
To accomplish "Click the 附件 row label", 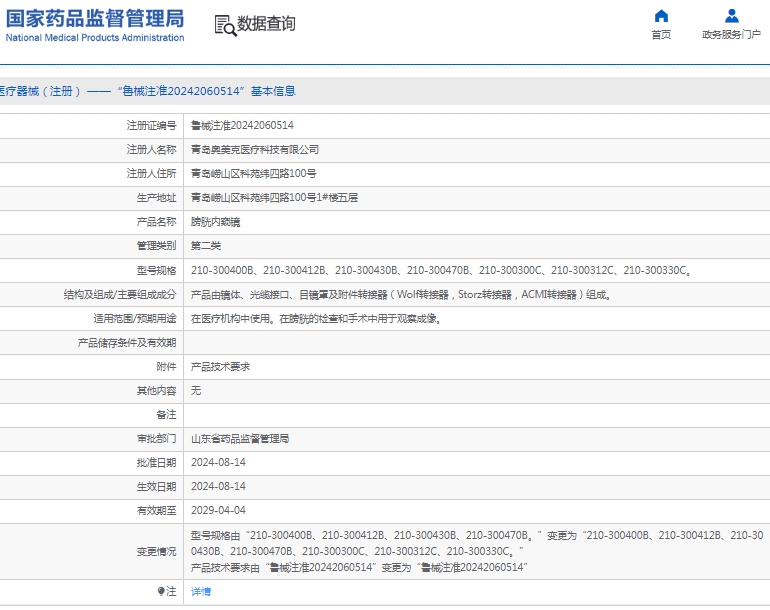I will tap(166, 366).
